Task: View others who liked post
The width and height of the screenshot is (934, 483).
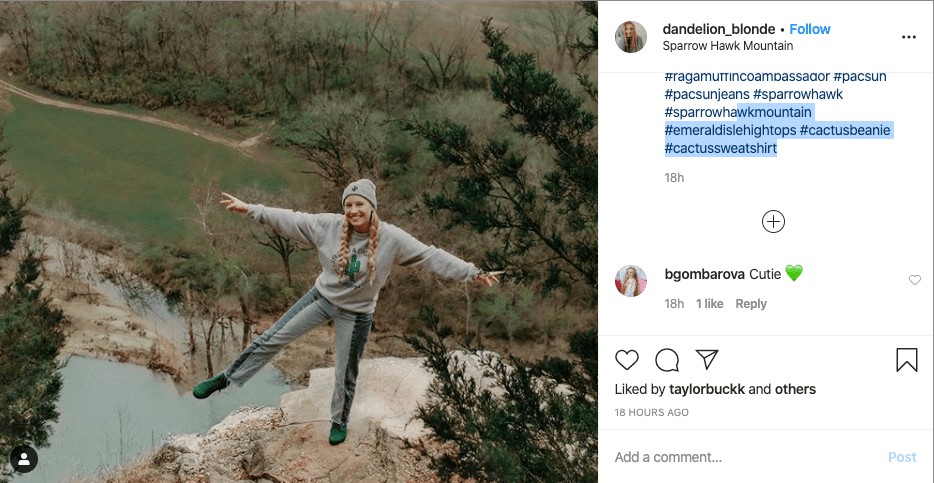Action: [795, 389]
